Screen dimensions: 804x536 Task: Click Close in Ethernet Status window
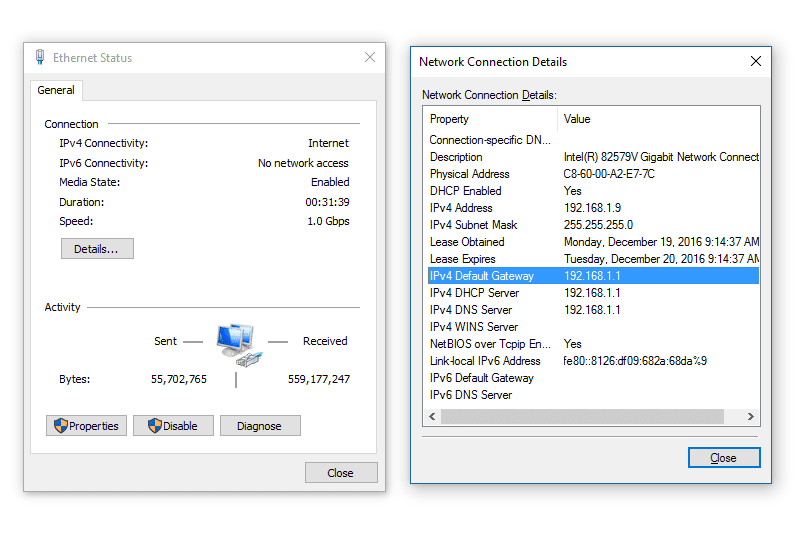341,472
